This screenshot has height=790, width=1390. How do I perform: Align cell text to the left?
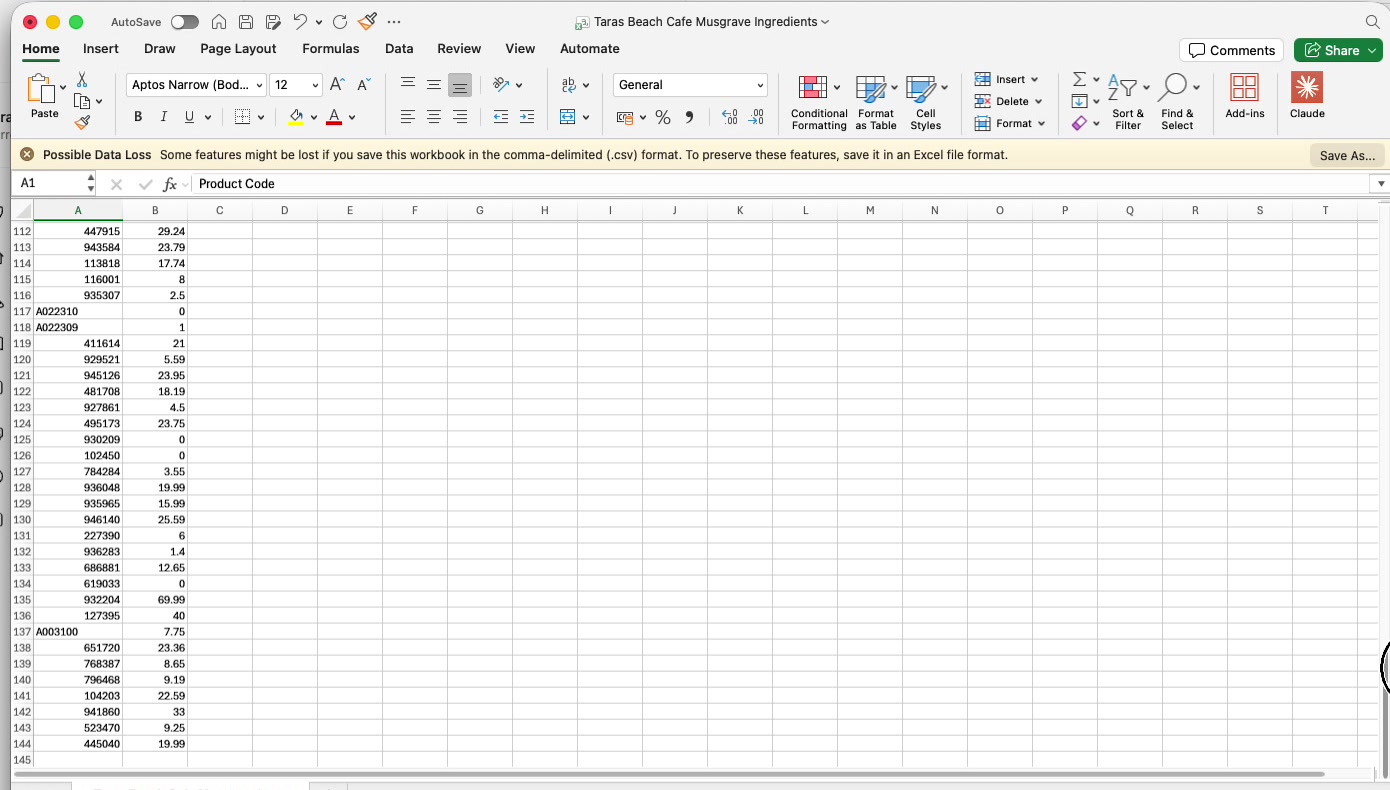point(408,117)
